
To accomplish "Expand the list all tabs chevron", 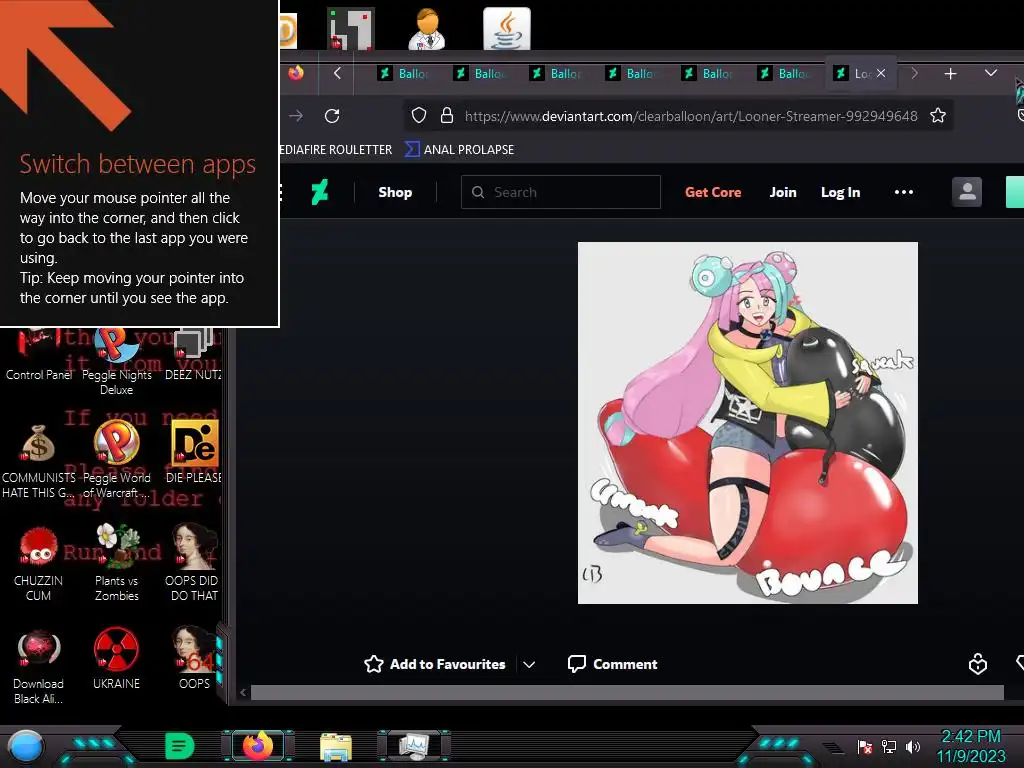I will click(x=991, y=73).
